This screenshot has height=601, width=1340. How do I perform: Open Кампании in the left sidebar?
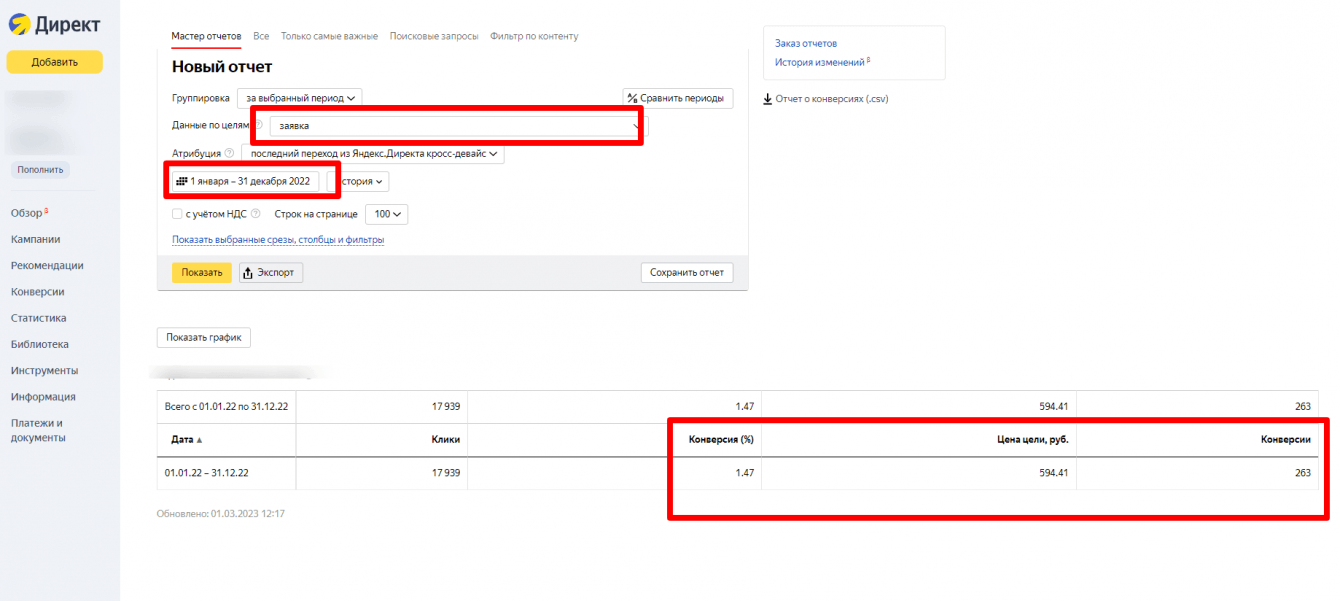(x=36, y=239)
